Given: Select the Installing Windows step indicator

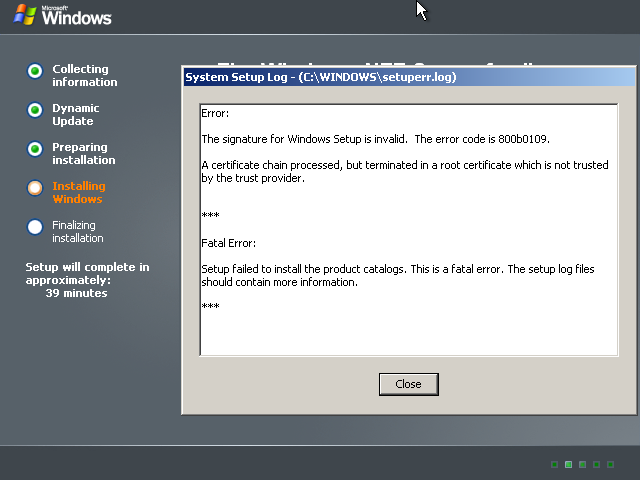Looking at the screenshot, I should (x=35, y=188).
